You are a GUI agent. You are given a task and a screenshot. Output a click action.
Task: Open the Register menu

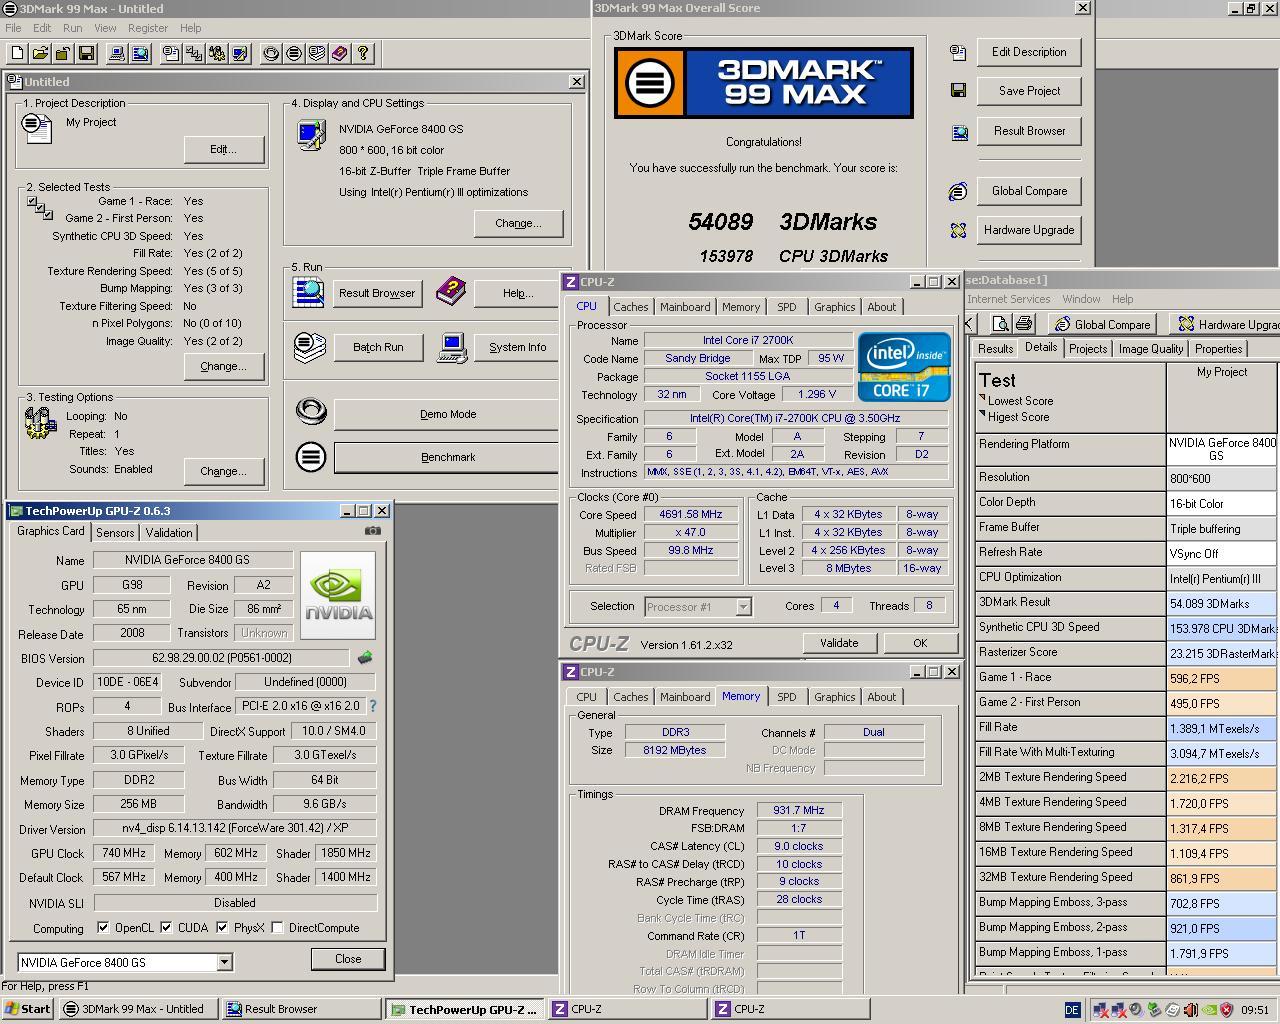[x=148, y=28]
